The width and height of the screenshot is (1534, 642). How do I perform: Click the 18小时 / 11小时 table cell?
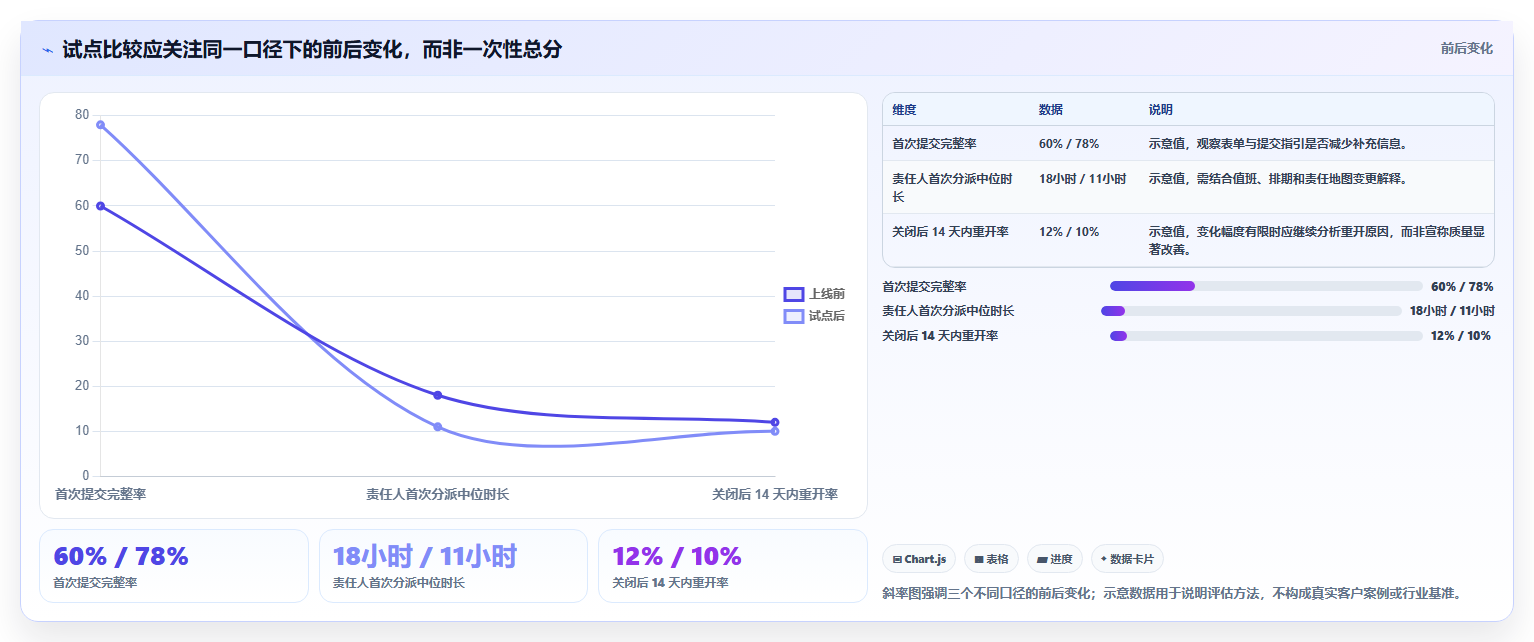1082,179
